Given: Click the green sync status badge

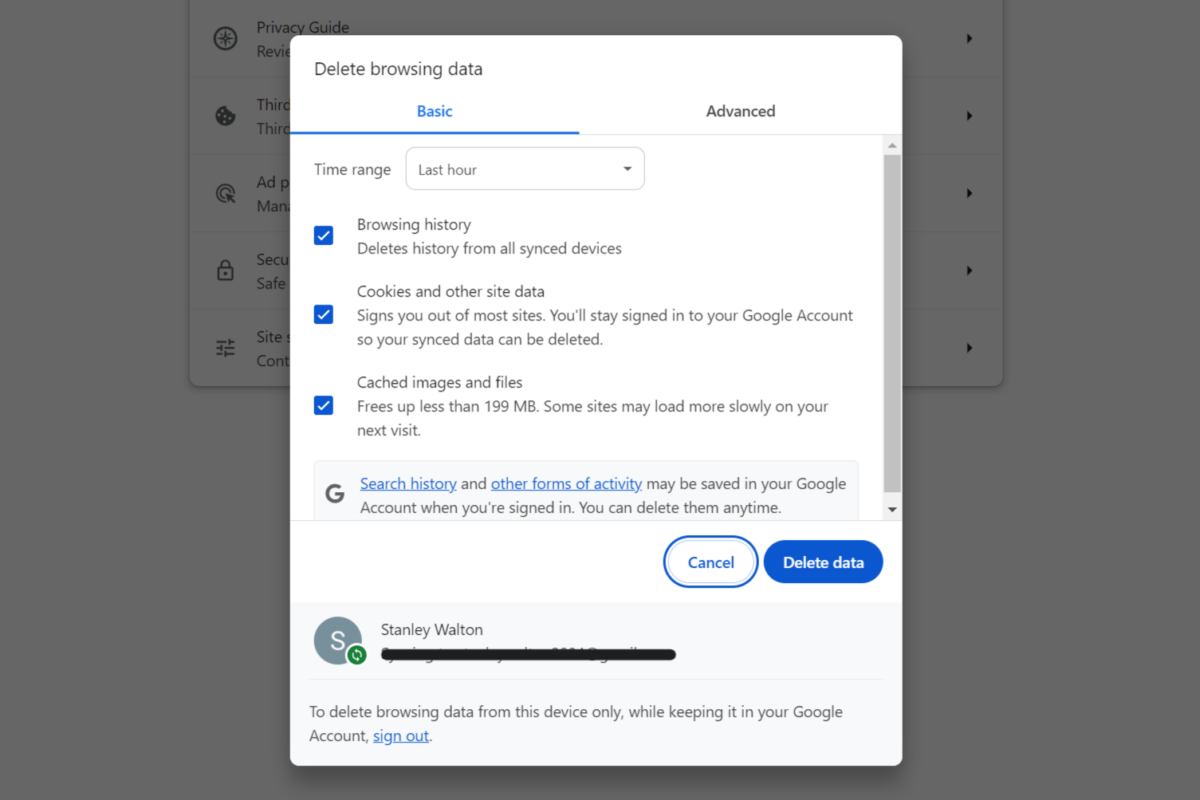Looking at the screenshot, I should 356,657.
